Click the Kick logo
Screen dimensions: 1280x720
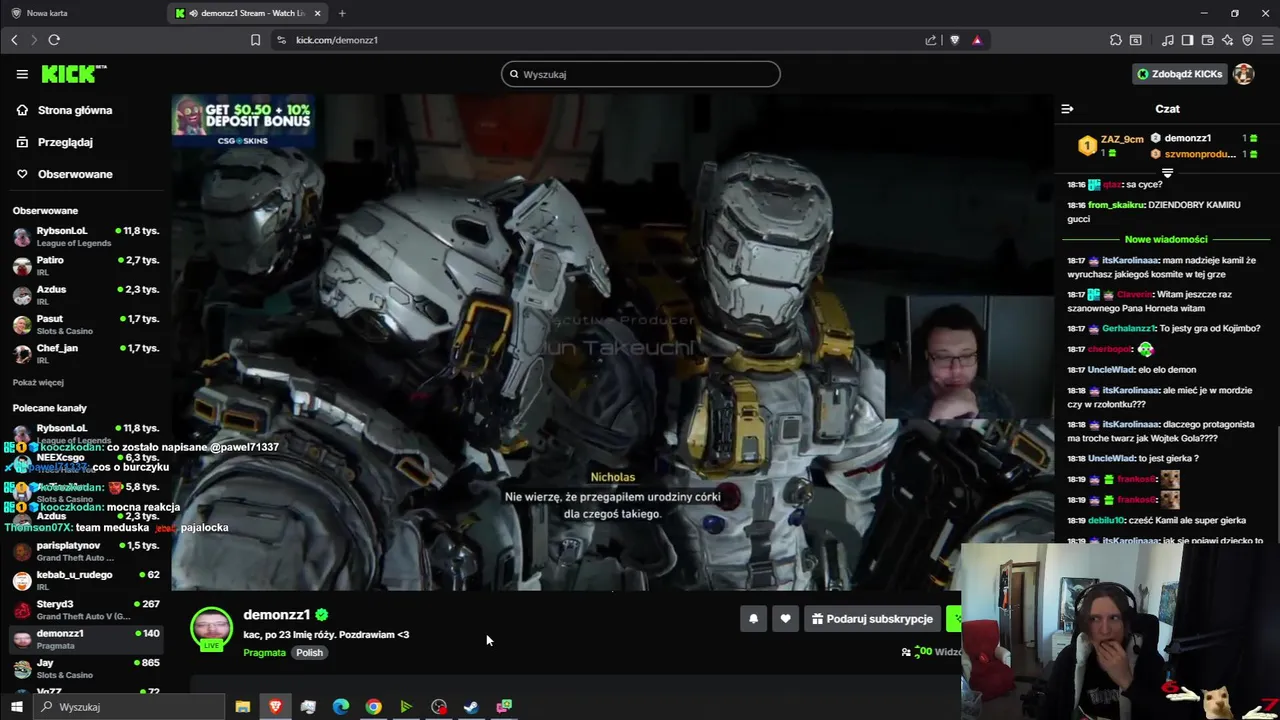point(73,74)
